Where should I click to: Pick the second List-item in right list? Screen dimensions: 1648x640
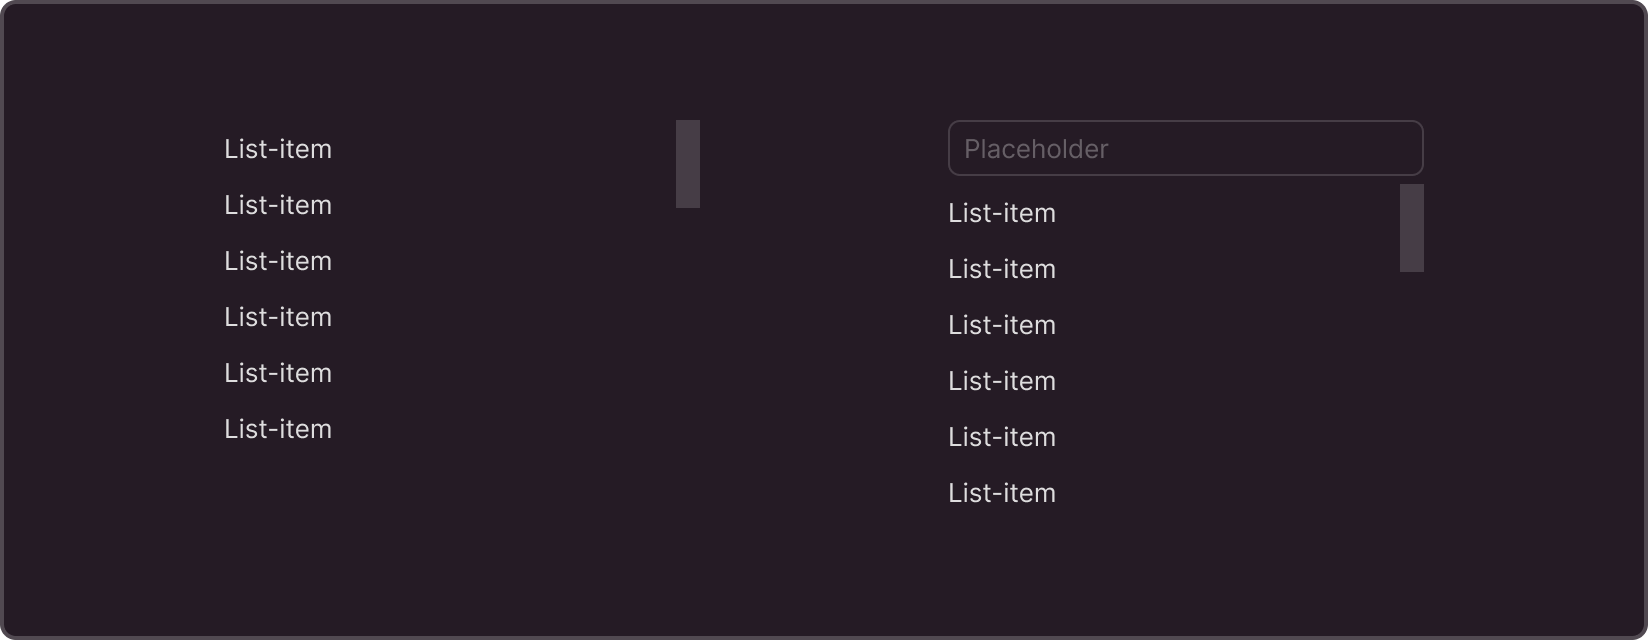click(1002, 269)
